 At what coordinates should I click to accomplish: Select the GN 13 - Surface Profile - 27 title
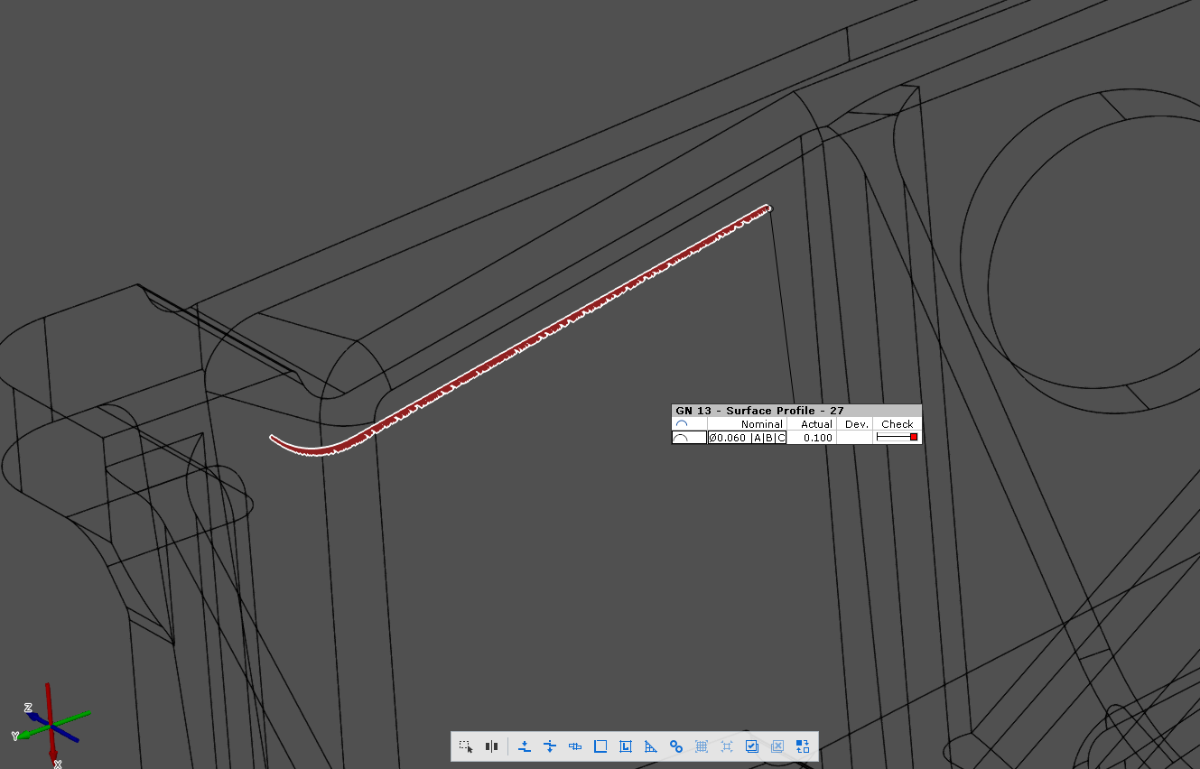(x=760, y=410)
